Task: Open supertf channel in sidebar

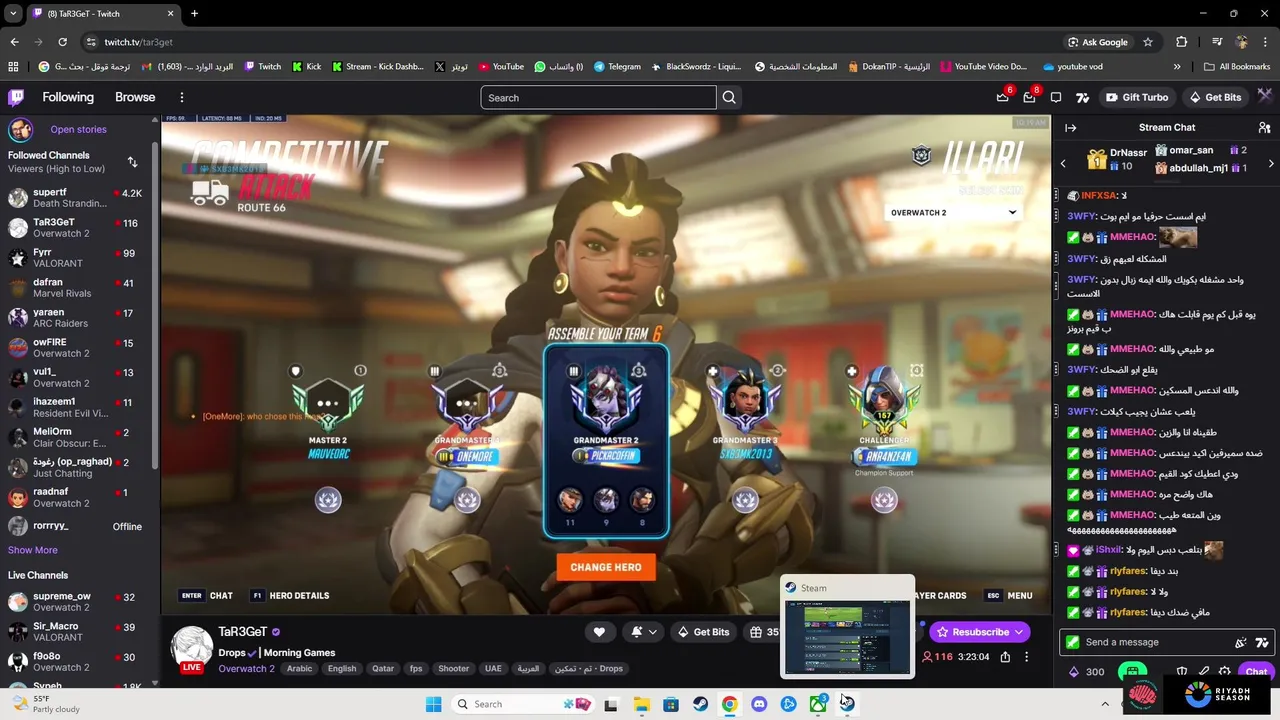Action: click(x=76, y=197)
